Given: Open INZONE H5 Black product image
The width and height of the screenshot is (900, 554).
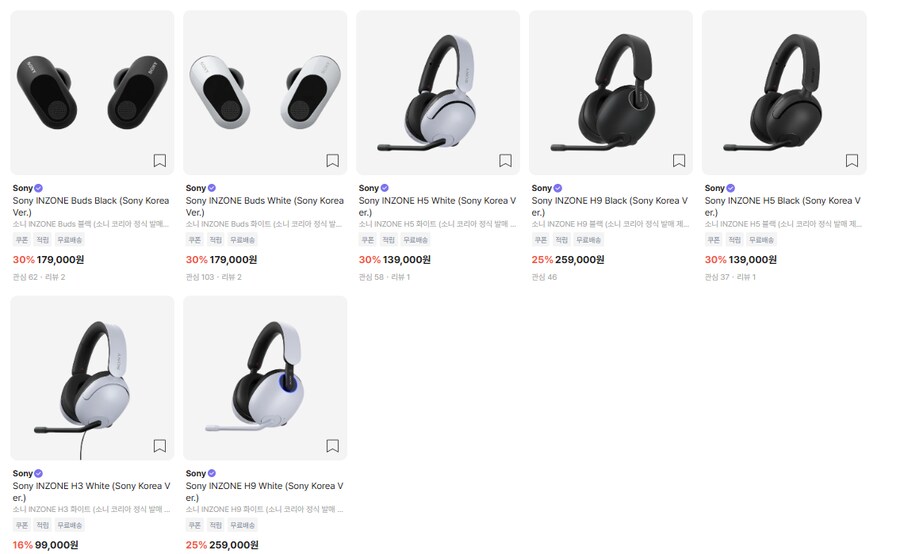Looking at the screenshot, I should (x=784, y=90).
